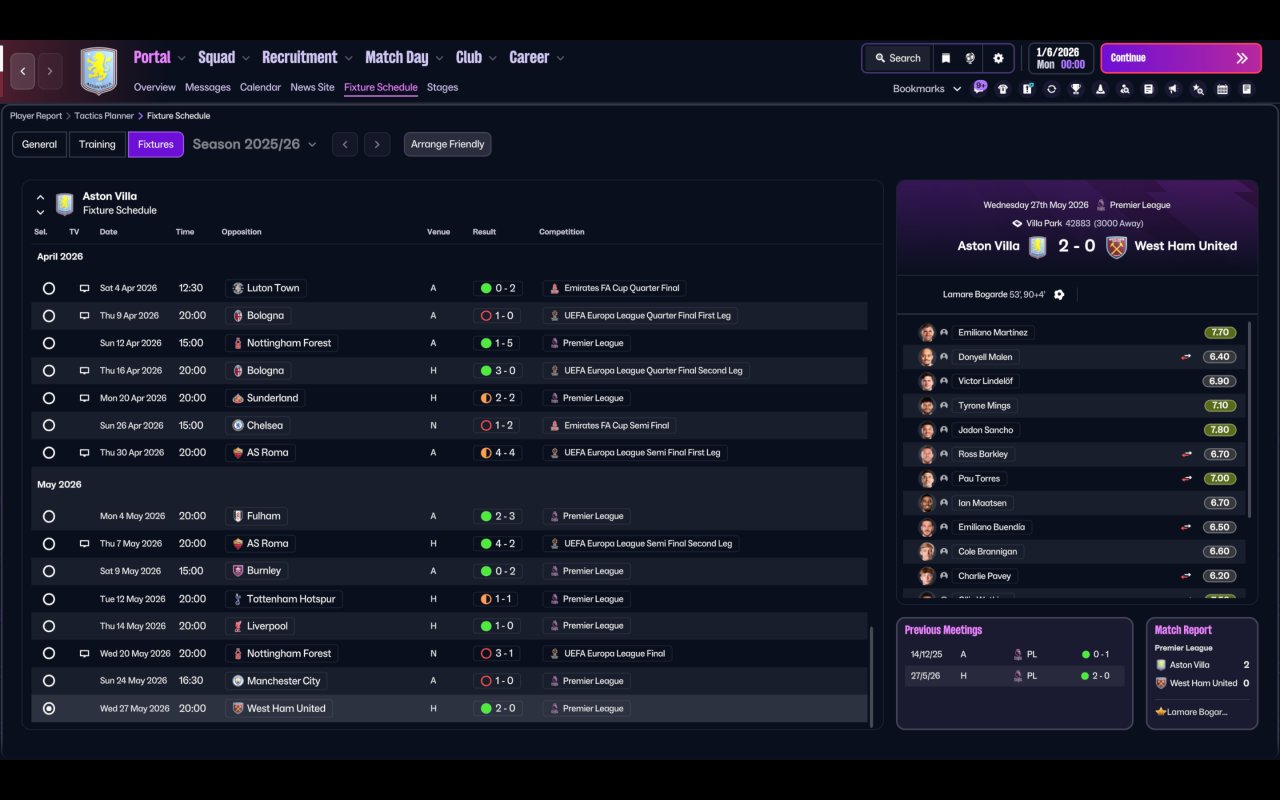1280x800 pixels.
Task: Switch to the News Site tab
Action: [312, 87]
